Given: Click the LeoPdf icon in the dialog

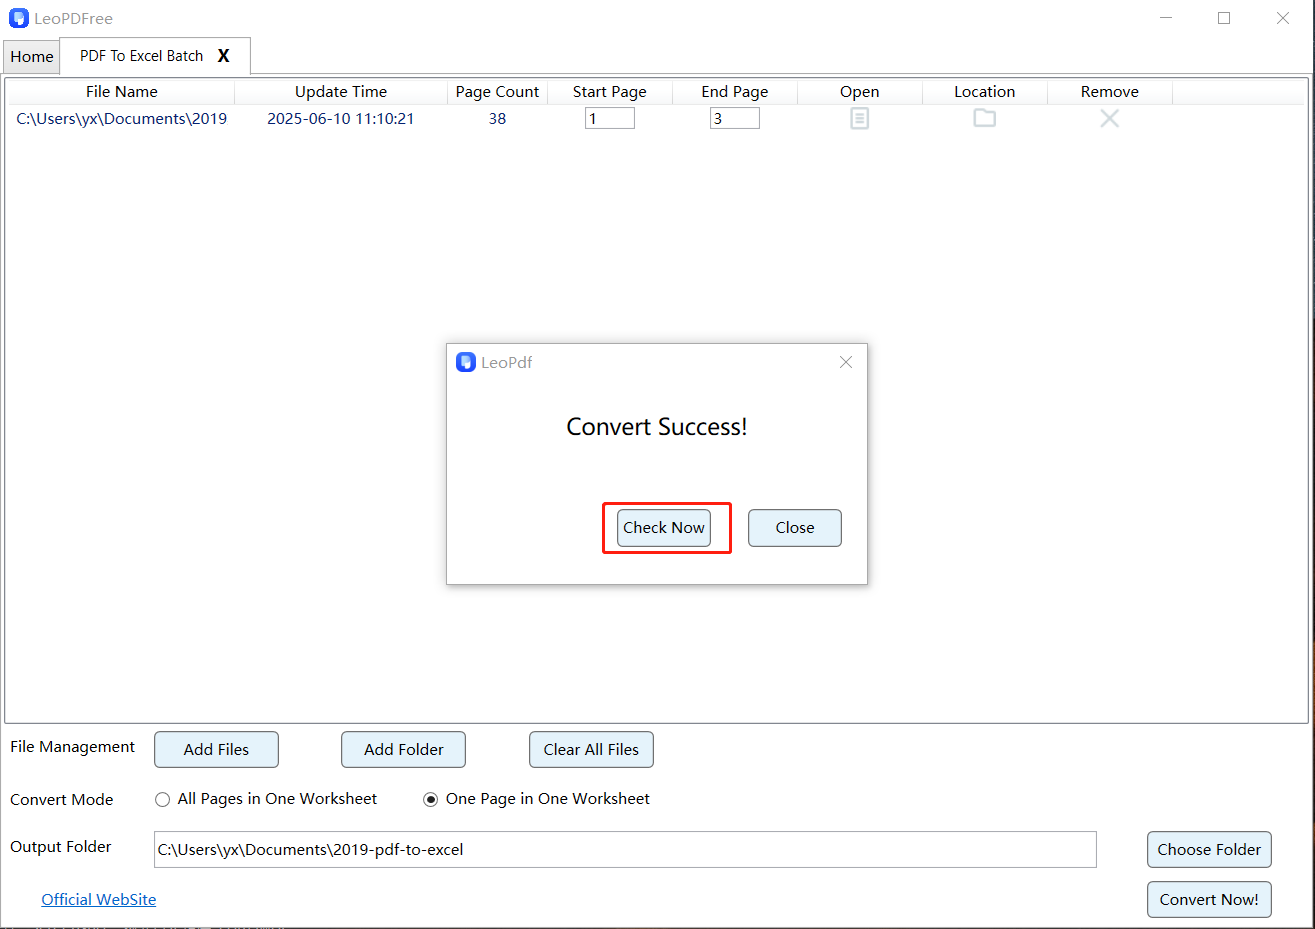Looking at the screenshot, I should (x=465, y=362).
